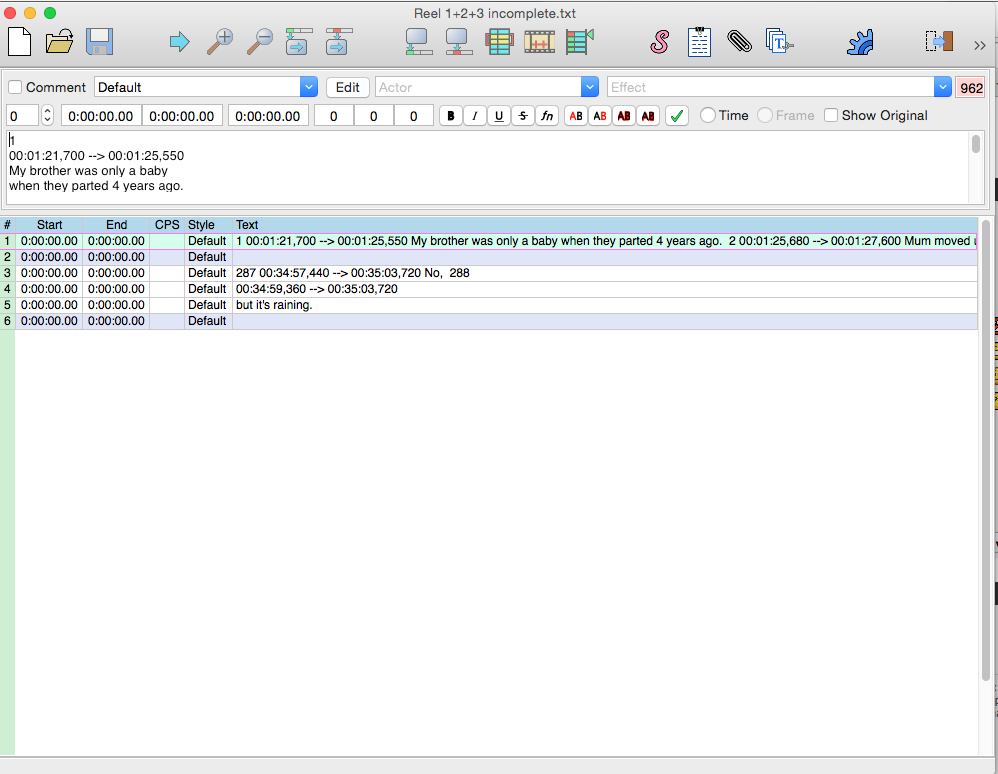Select row 4 with 00:34:59,360
Viewport: 998px width, 774px height.
click(x=489, y=289)
